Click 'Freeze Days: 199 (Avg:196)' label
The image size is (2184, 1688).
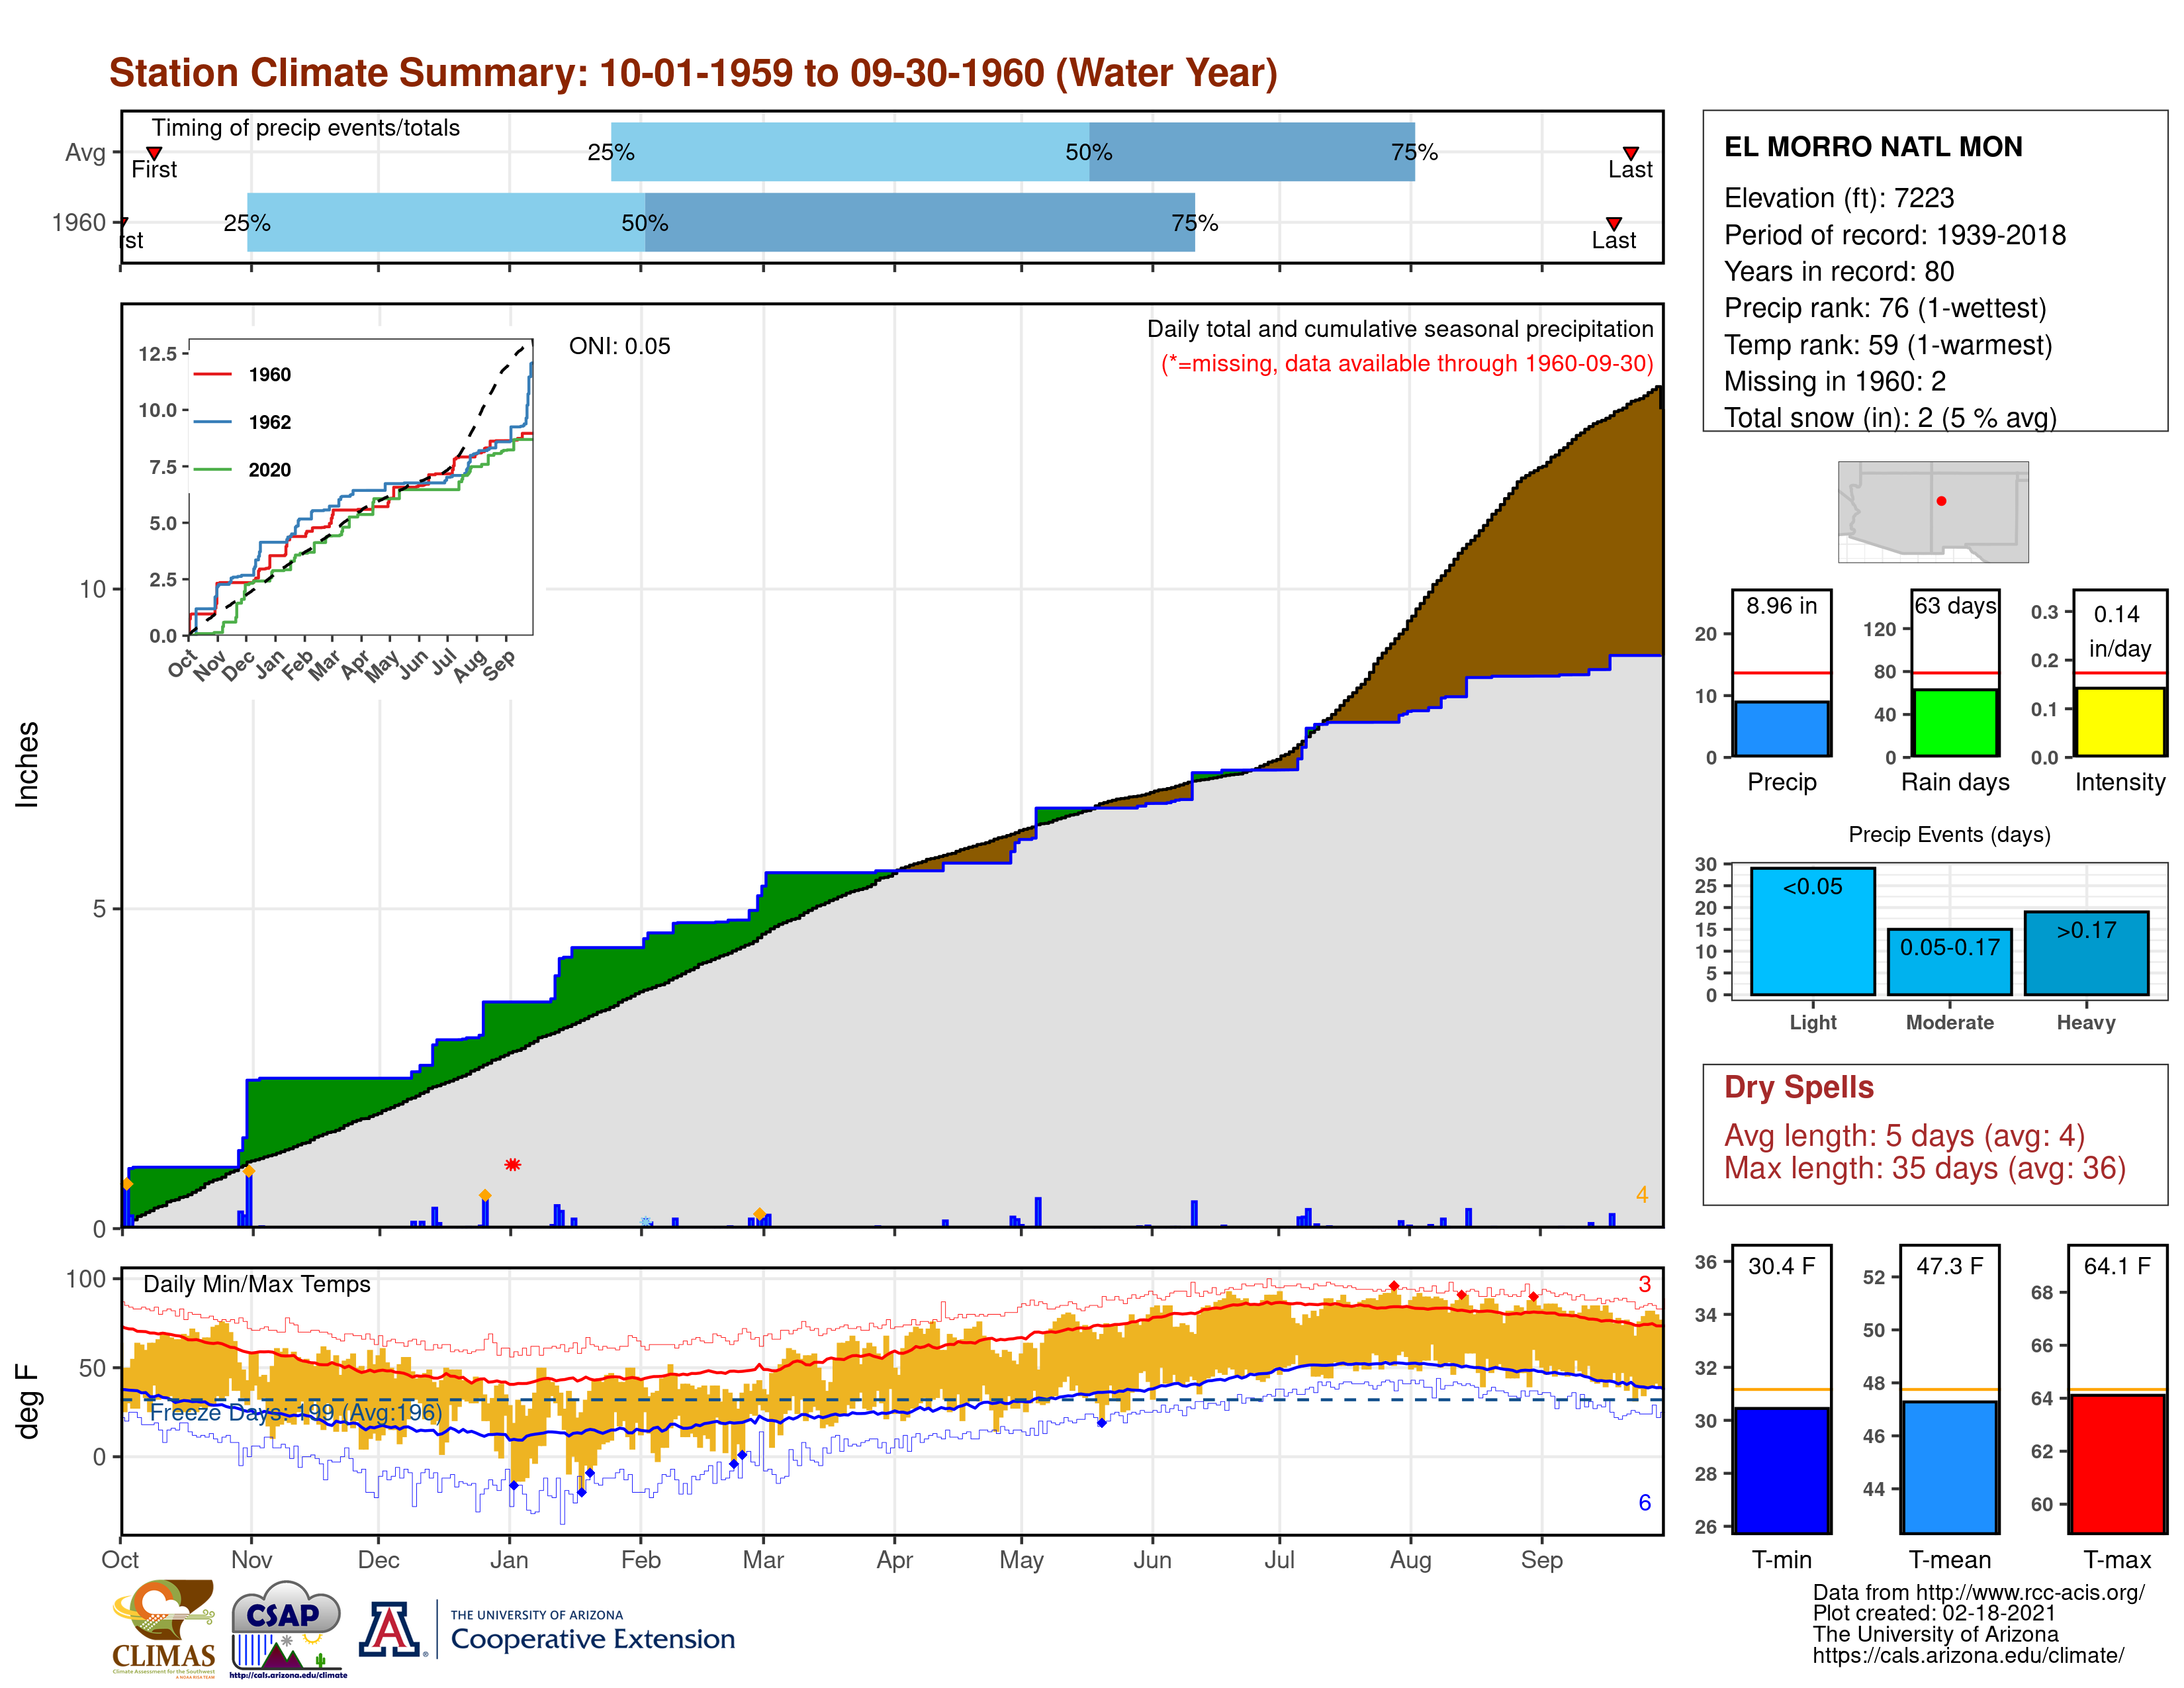[296, 1412]
